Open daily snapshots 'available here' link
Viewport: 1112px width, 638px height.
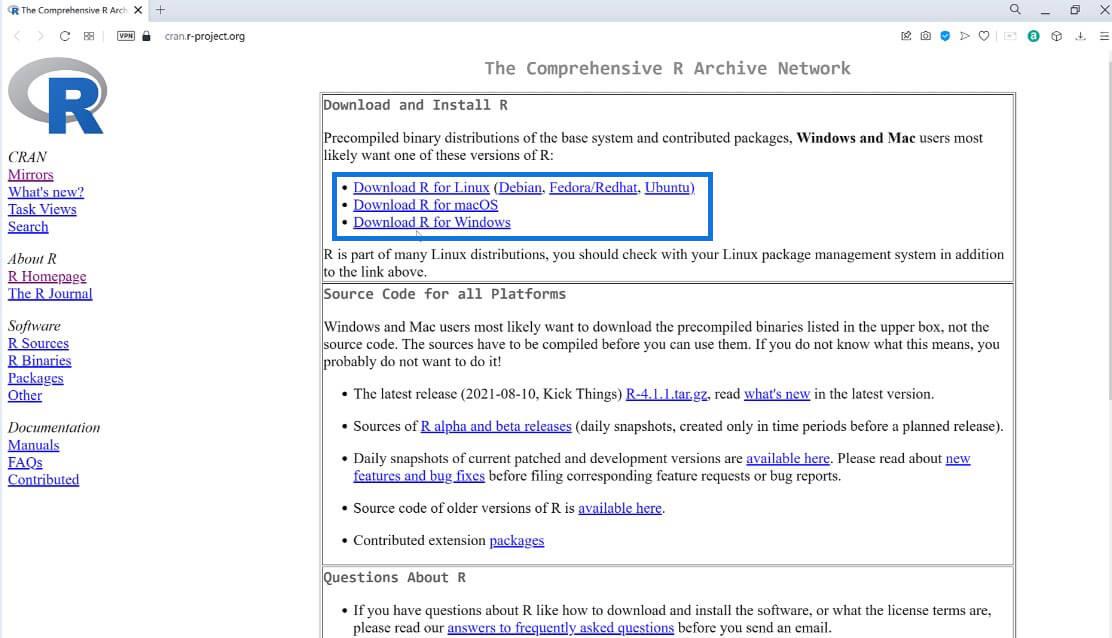pyautogui.click(x=788, y=459)
